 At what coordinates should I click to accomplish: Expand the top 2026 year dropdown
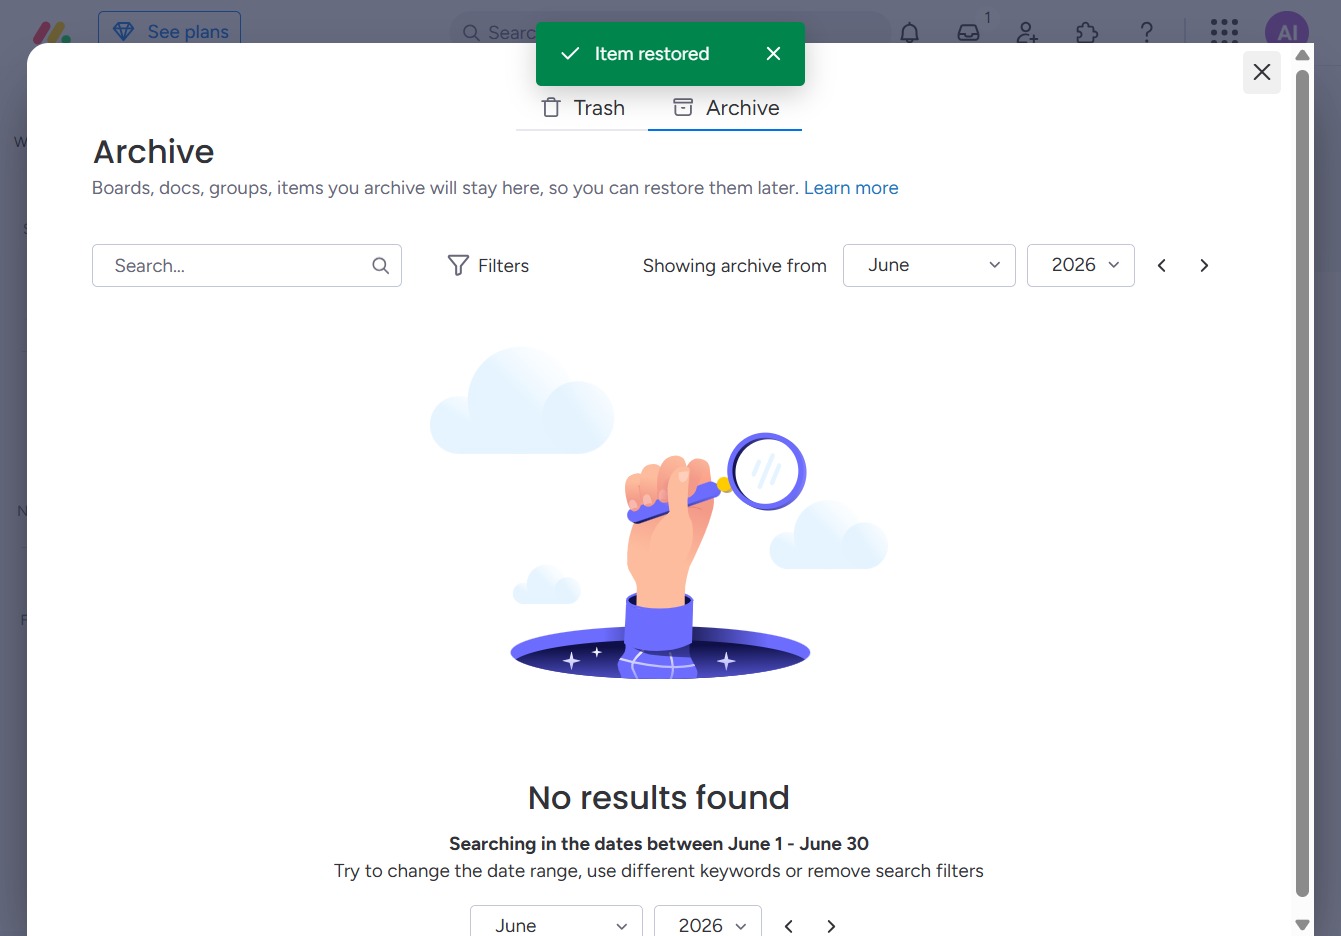[1081, 265]
